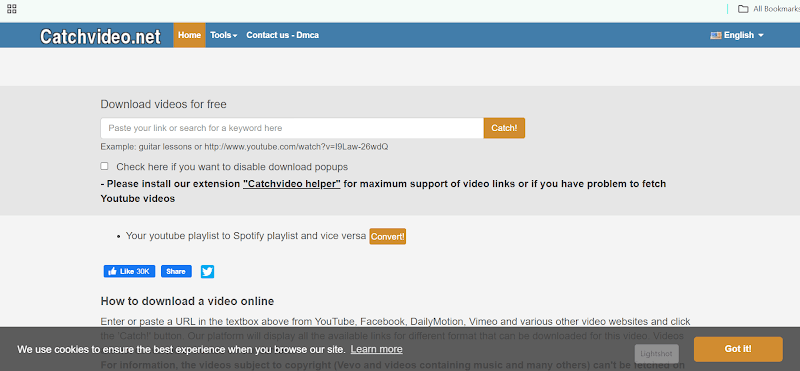Image resolution: width=800 pixels, height=371 pixels.
Task: Open the English language selector
Action: pyautogui.click(x=737, y=35)
